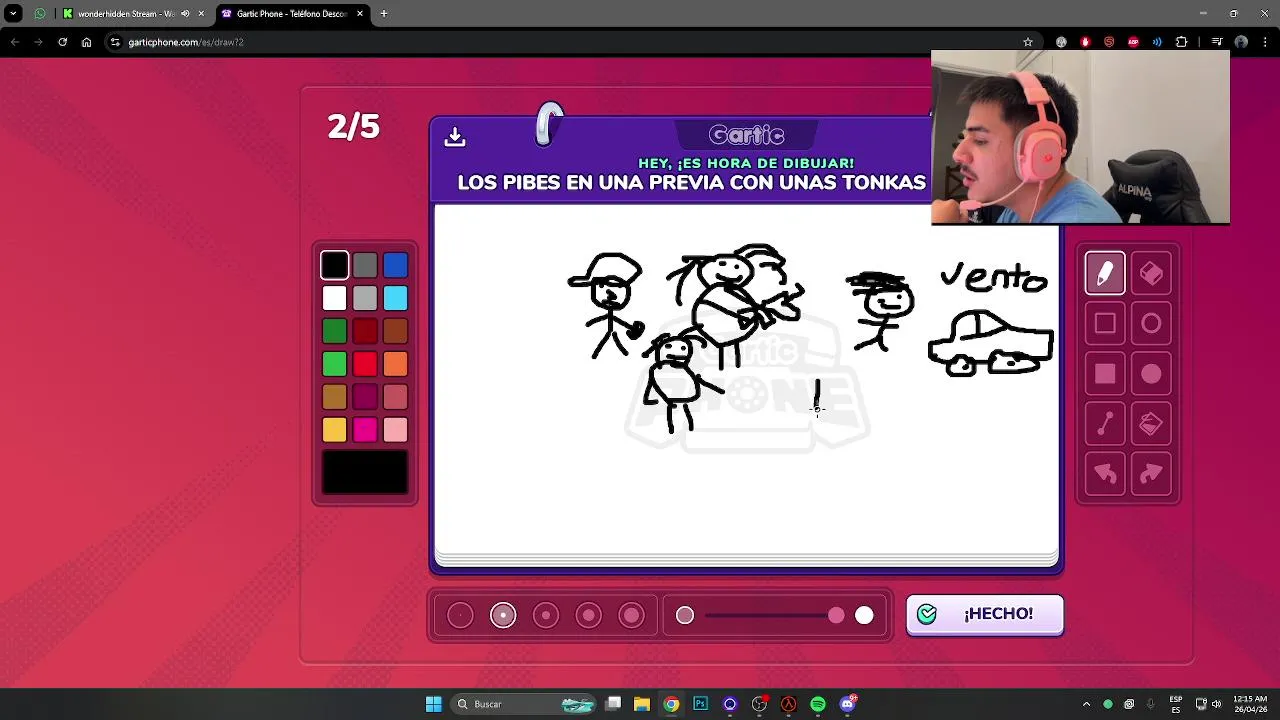1280x720 pixels.
Task: Open Spotify from the taskbar
Action: click(x=818, y=704)
